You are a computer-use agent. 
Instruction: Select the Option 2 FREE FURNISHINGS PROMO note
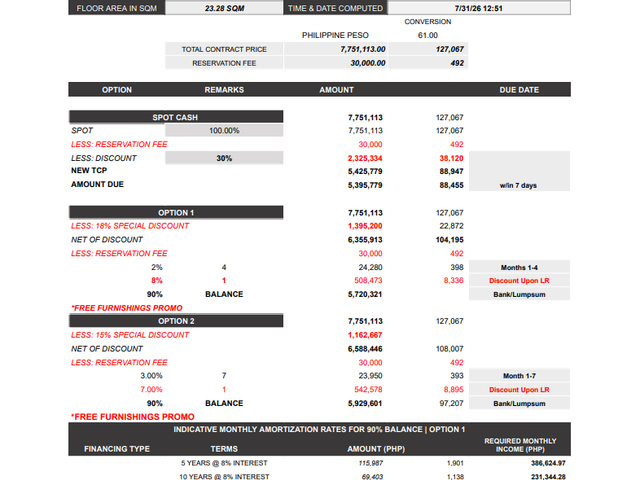pos(133,417)
